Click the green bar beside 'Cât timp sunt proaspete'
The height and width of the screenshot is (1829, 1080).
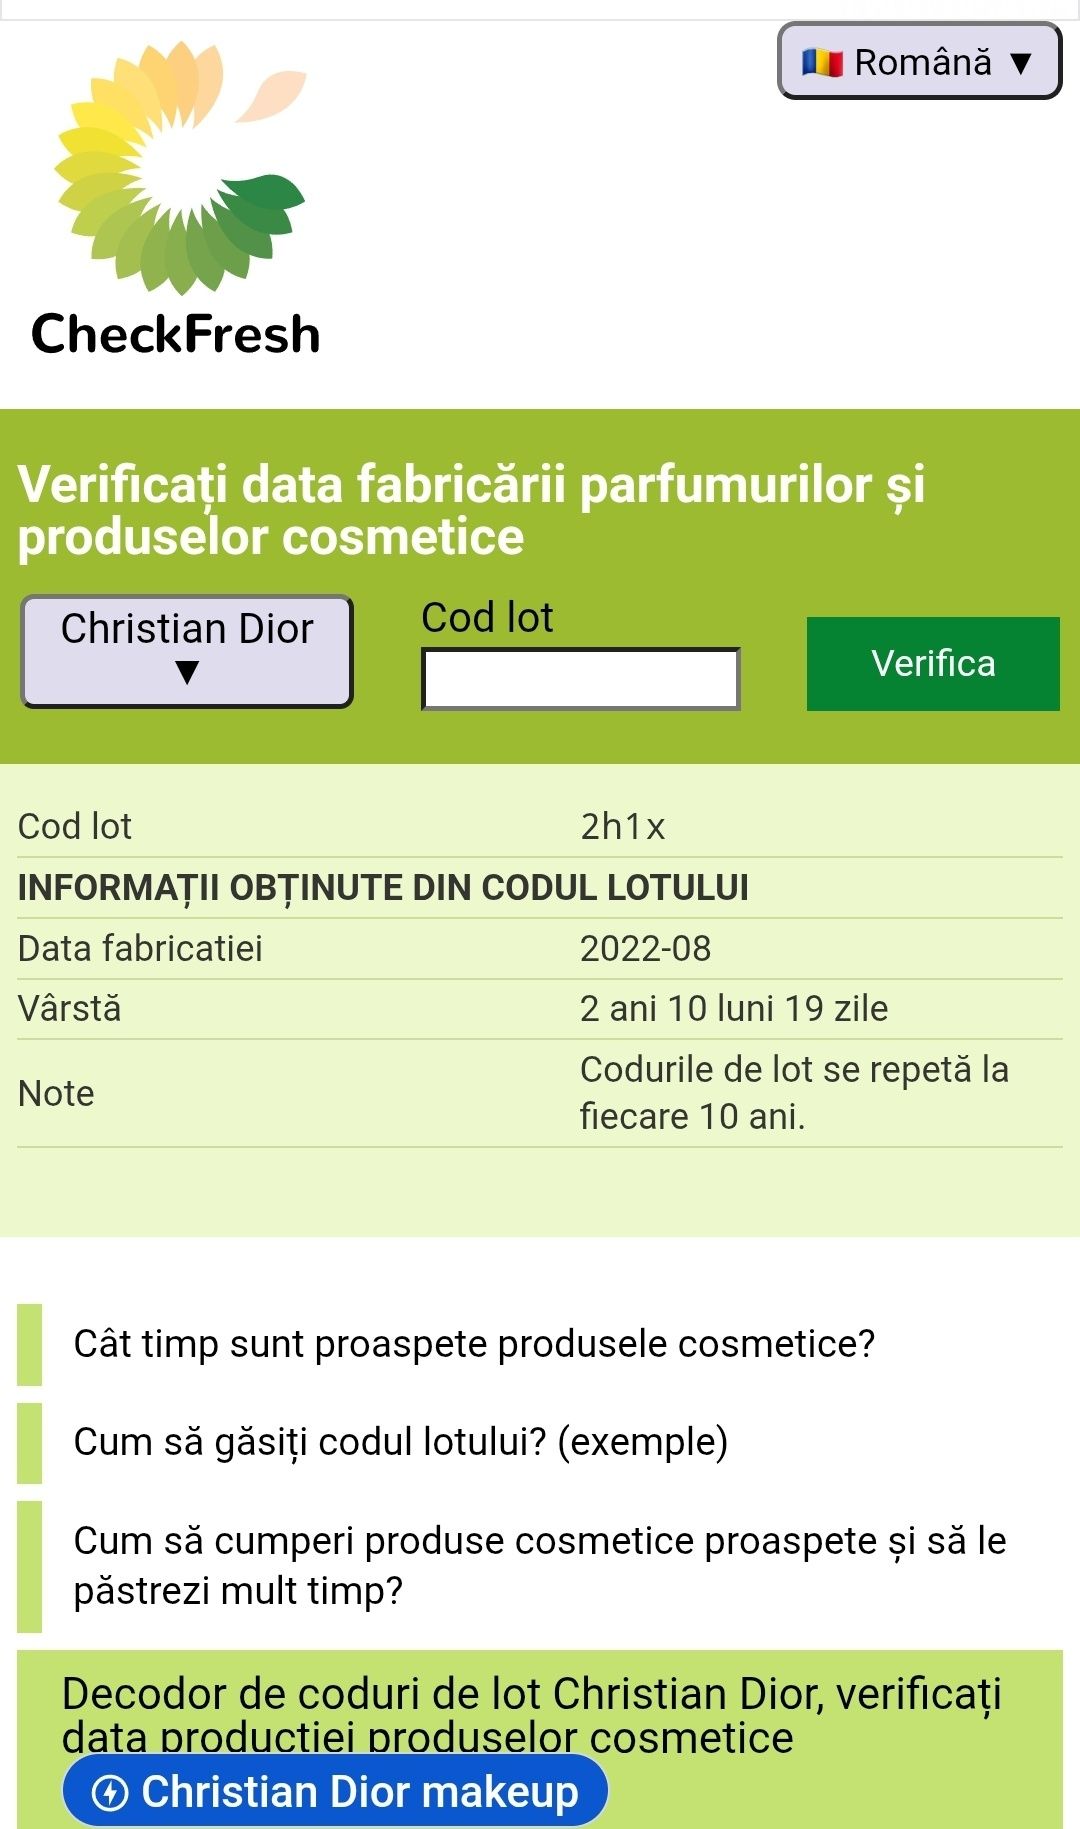[x=30, y=1344]
